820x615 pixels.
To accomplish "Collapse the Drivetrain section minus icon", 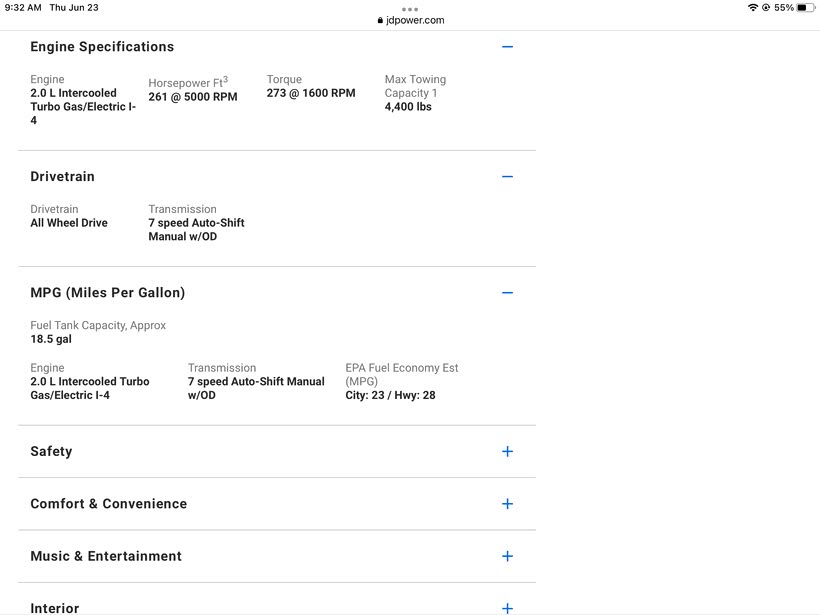I will pos(507,177).
